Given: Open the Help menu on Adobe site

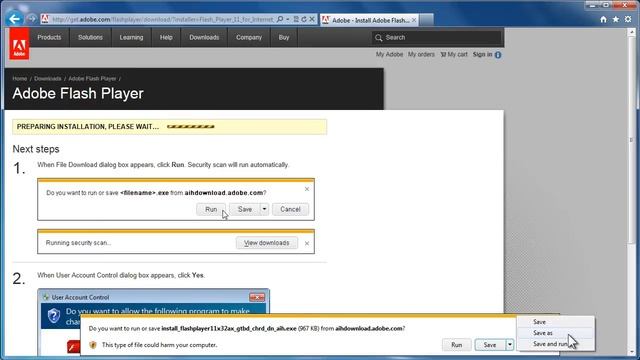Looking at the screenshot, I should coord(166,37).
